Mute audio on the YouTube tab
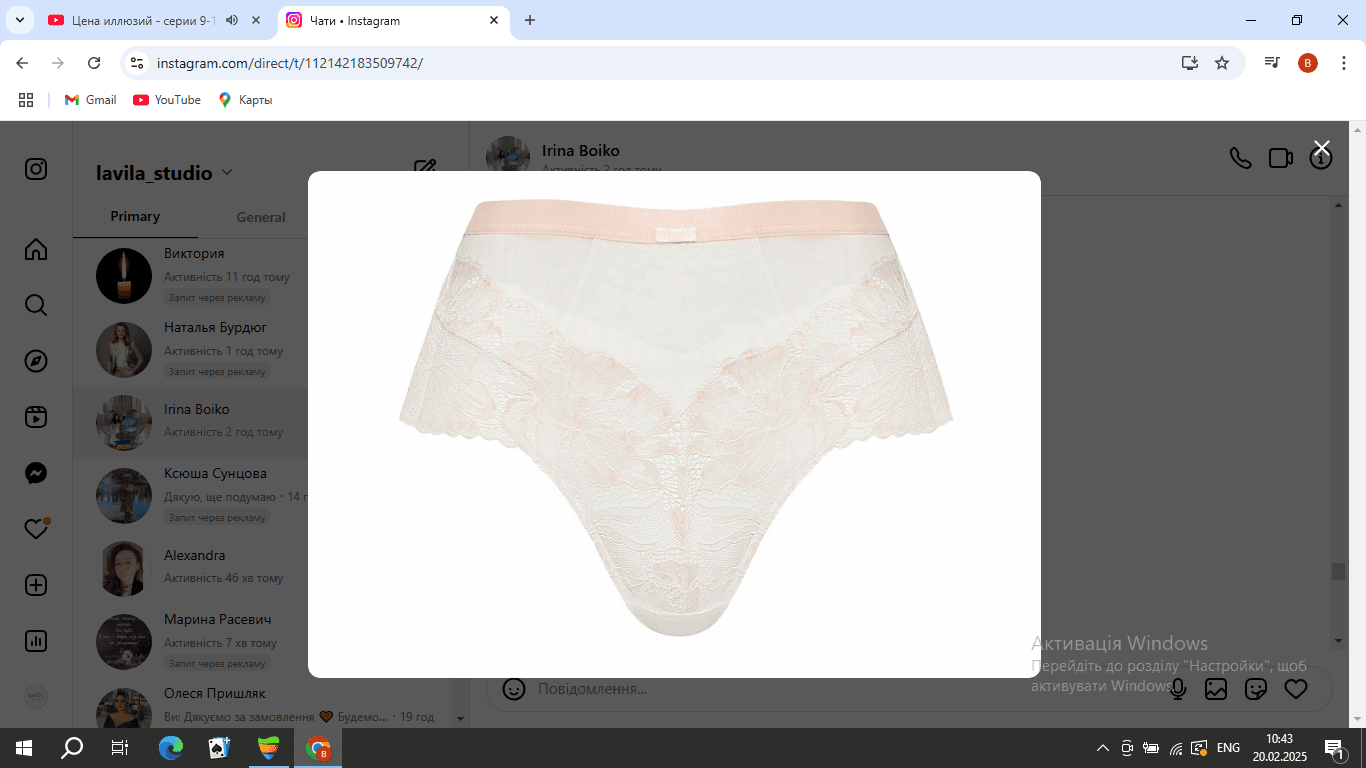Screen dimensions: 1366x768 232,20
